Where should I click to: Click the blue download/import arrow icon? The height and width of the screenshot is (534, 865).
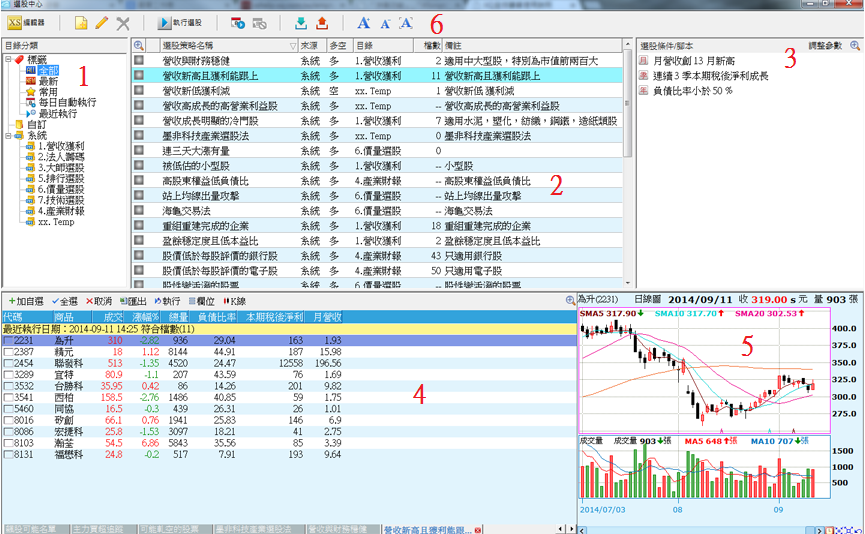click(301, 22)
